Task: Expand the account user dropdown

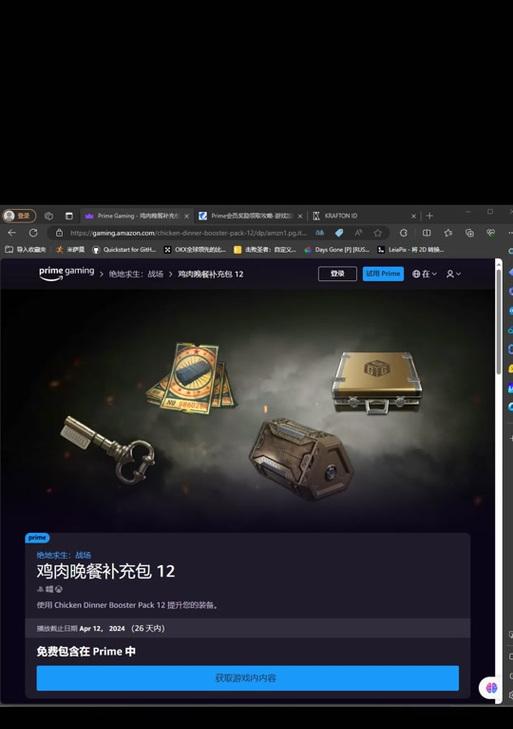Action: 453,274
